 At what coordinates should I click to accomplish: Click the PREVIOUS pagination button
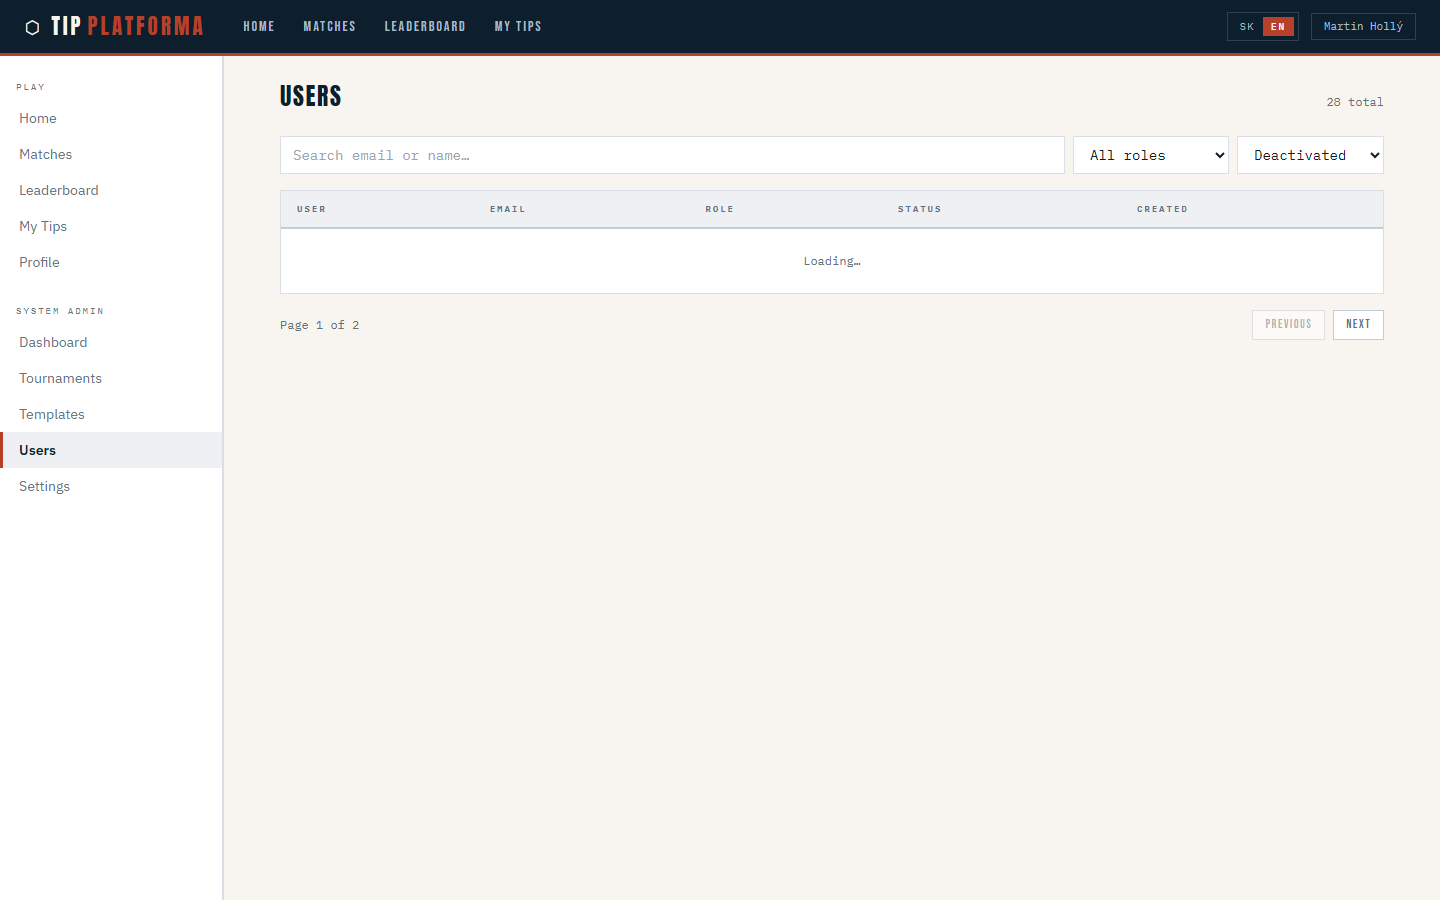(1288, 324)
